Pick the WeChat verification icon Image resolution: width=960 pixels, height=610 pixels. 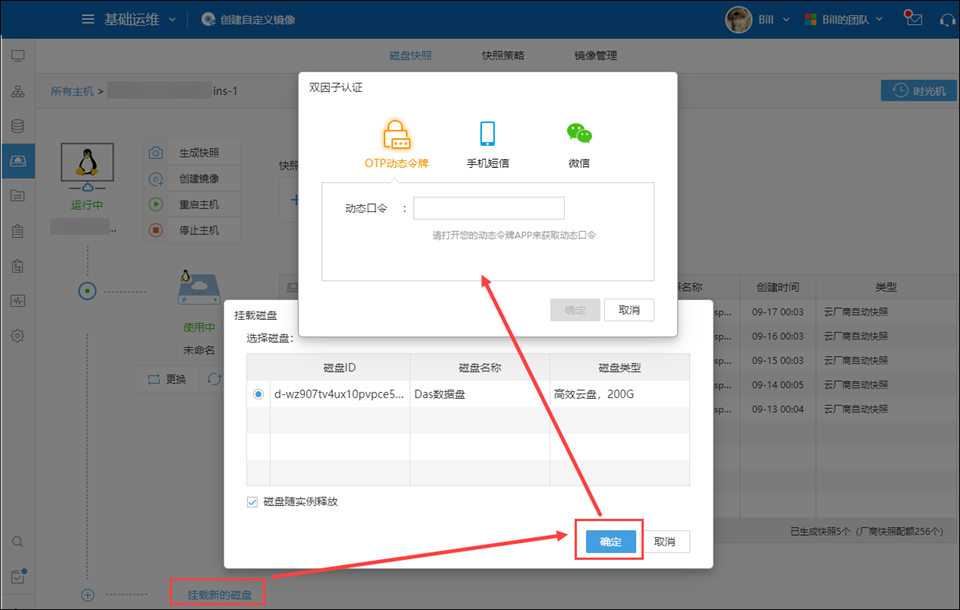click(x=579, y=134)
